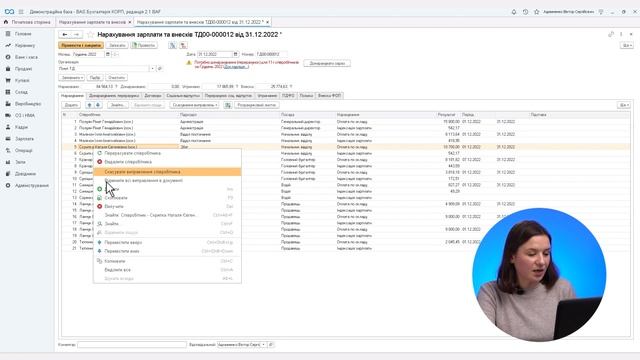Click the Записати button
The height and width of the screenshot is (360, 640).
tap(117, 45)
